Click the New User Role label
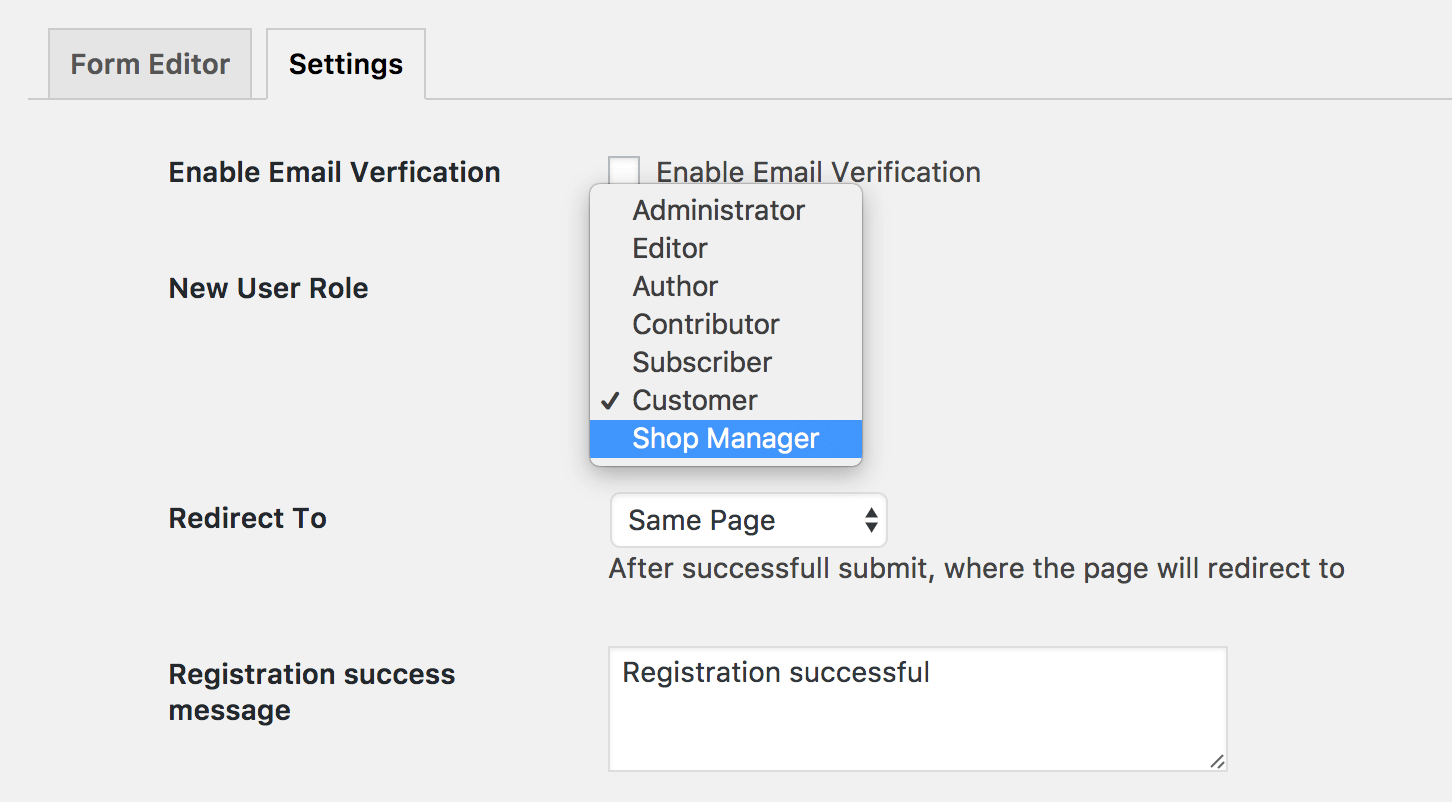1452x802 pixels. click(268, 287)
